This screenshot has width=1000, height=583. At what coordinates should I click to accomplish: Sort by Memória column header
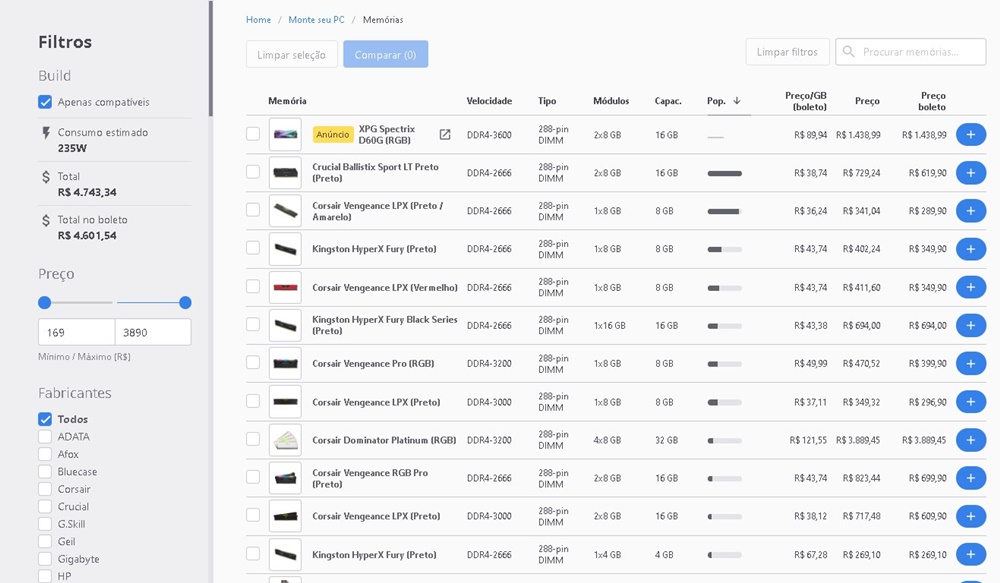click(x=287, y=101)
